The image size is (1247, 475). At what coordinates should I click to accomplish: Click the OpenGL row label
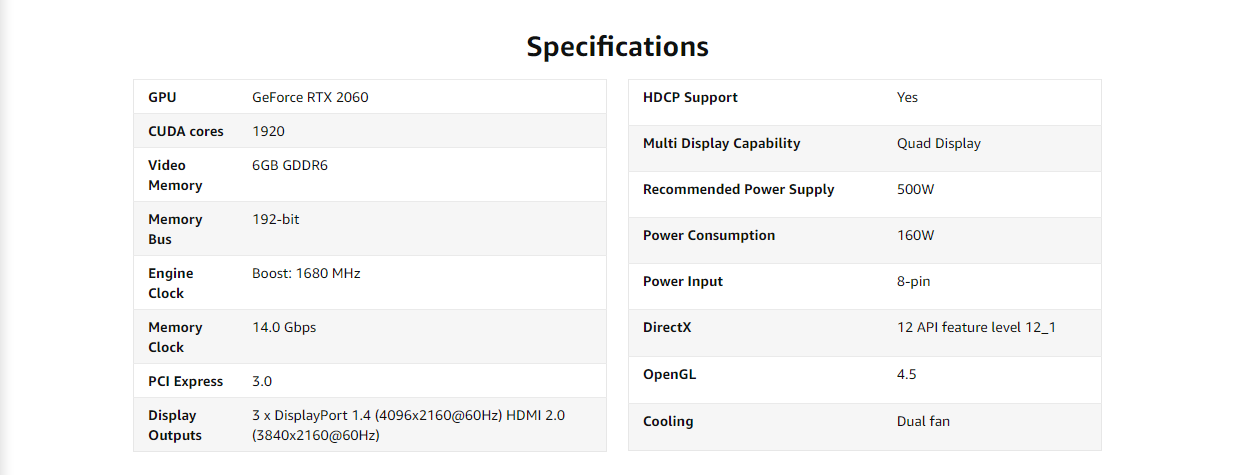669,374
